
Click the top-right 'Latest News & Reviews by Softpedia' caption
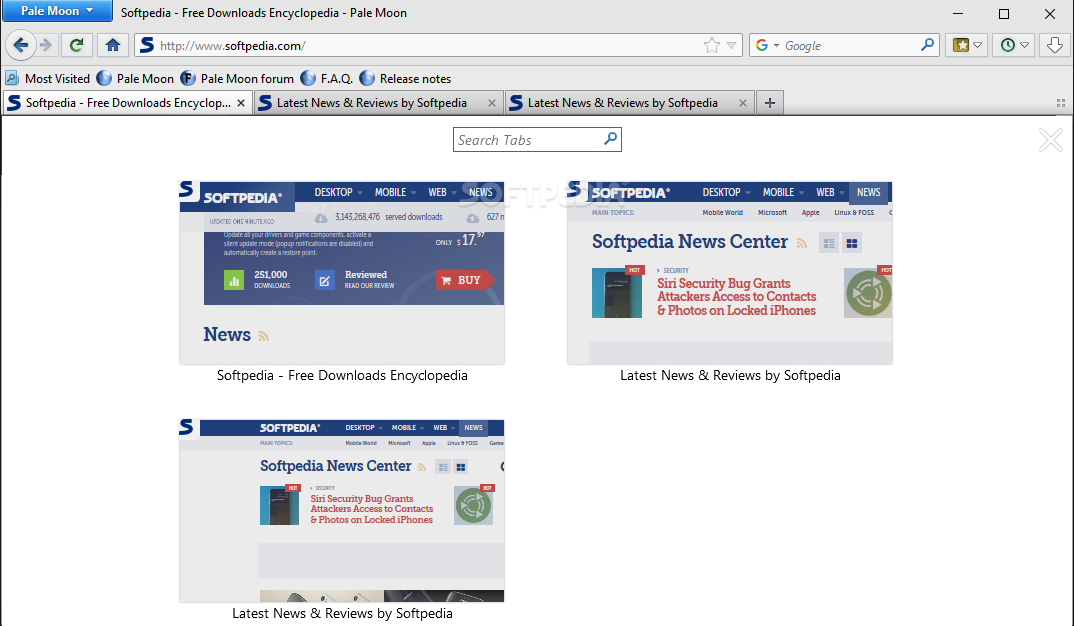730,375
